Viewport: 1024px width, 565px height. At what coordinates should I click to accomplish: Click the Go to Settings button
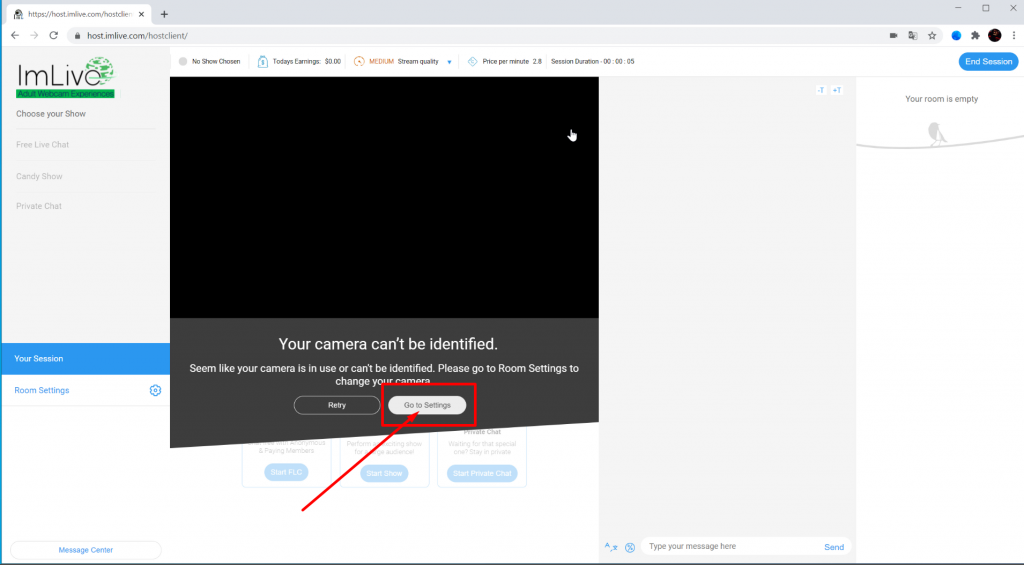tap(427, 405)
